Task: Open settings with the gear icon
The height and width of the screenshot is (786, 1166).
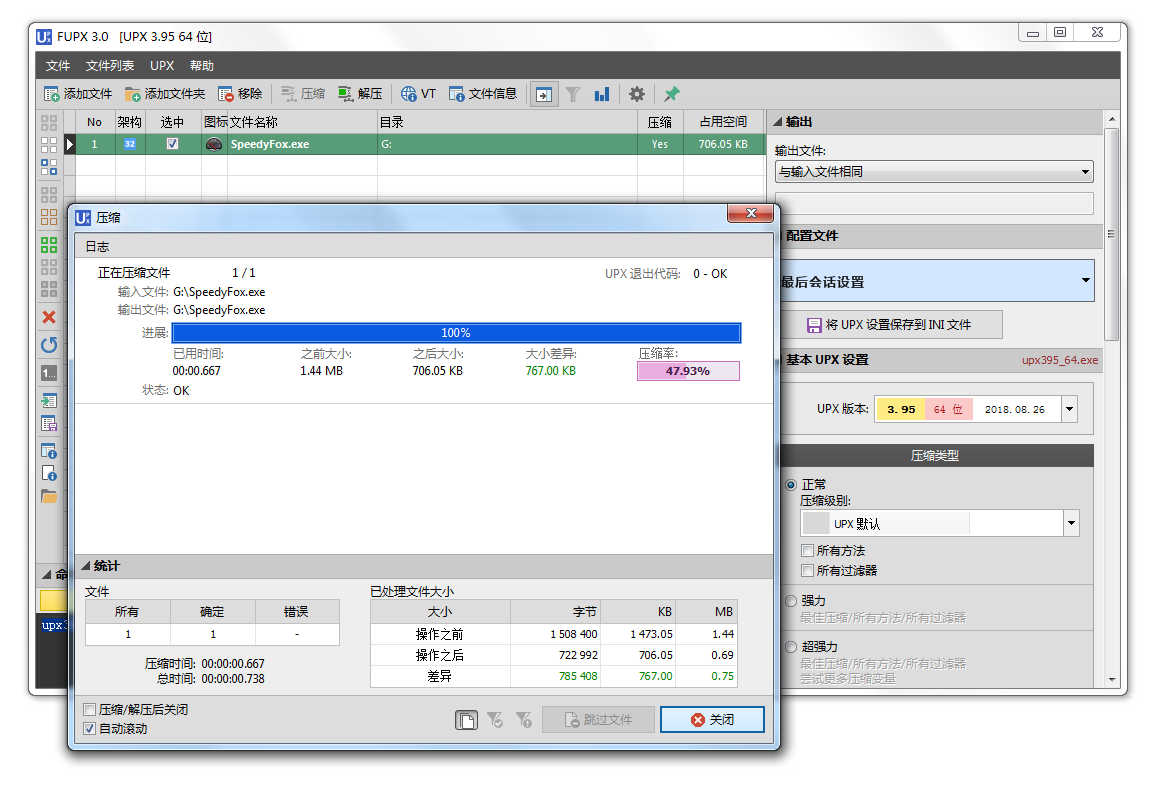Action: click(636, 94)
